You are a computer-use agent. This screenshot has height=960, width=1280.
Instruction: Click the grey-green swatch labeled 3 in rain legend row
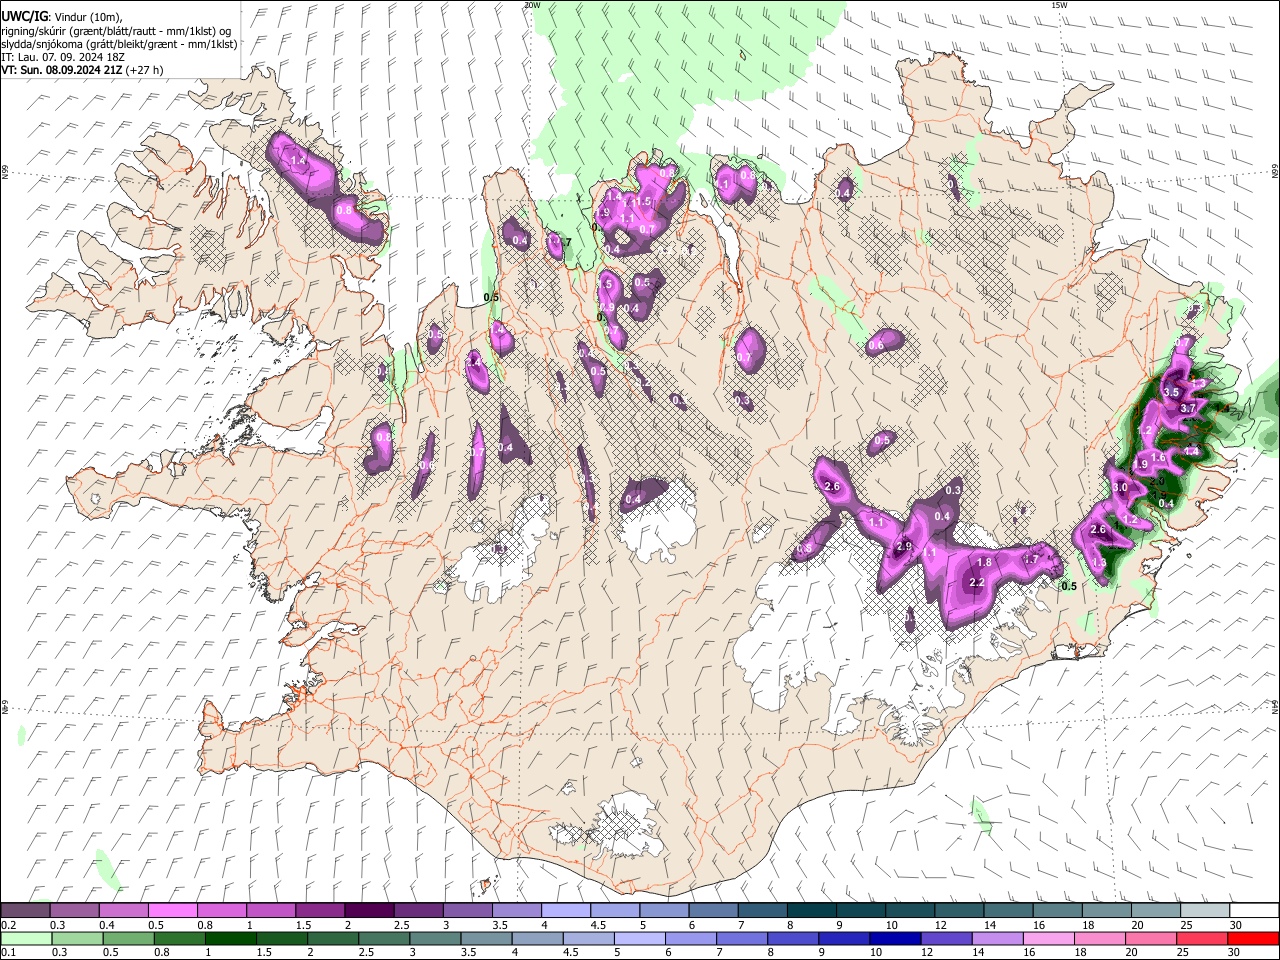point(435,938)
